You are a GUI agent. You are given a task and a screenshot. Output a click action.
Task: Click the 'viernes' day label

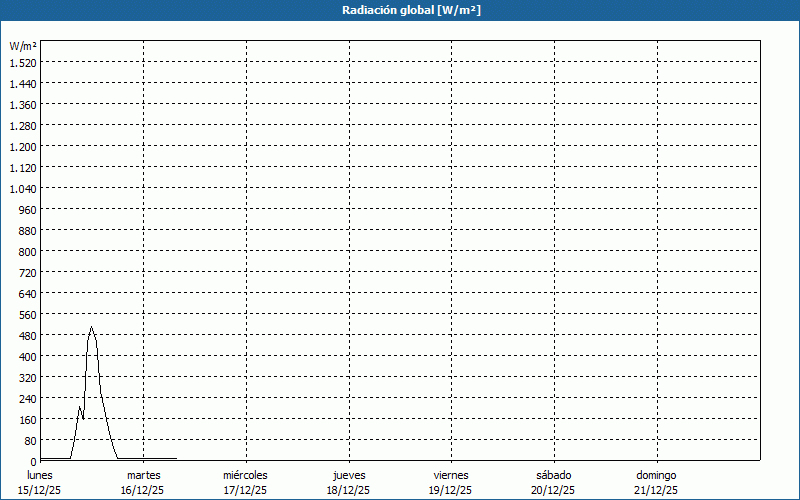tap(451, 475)
